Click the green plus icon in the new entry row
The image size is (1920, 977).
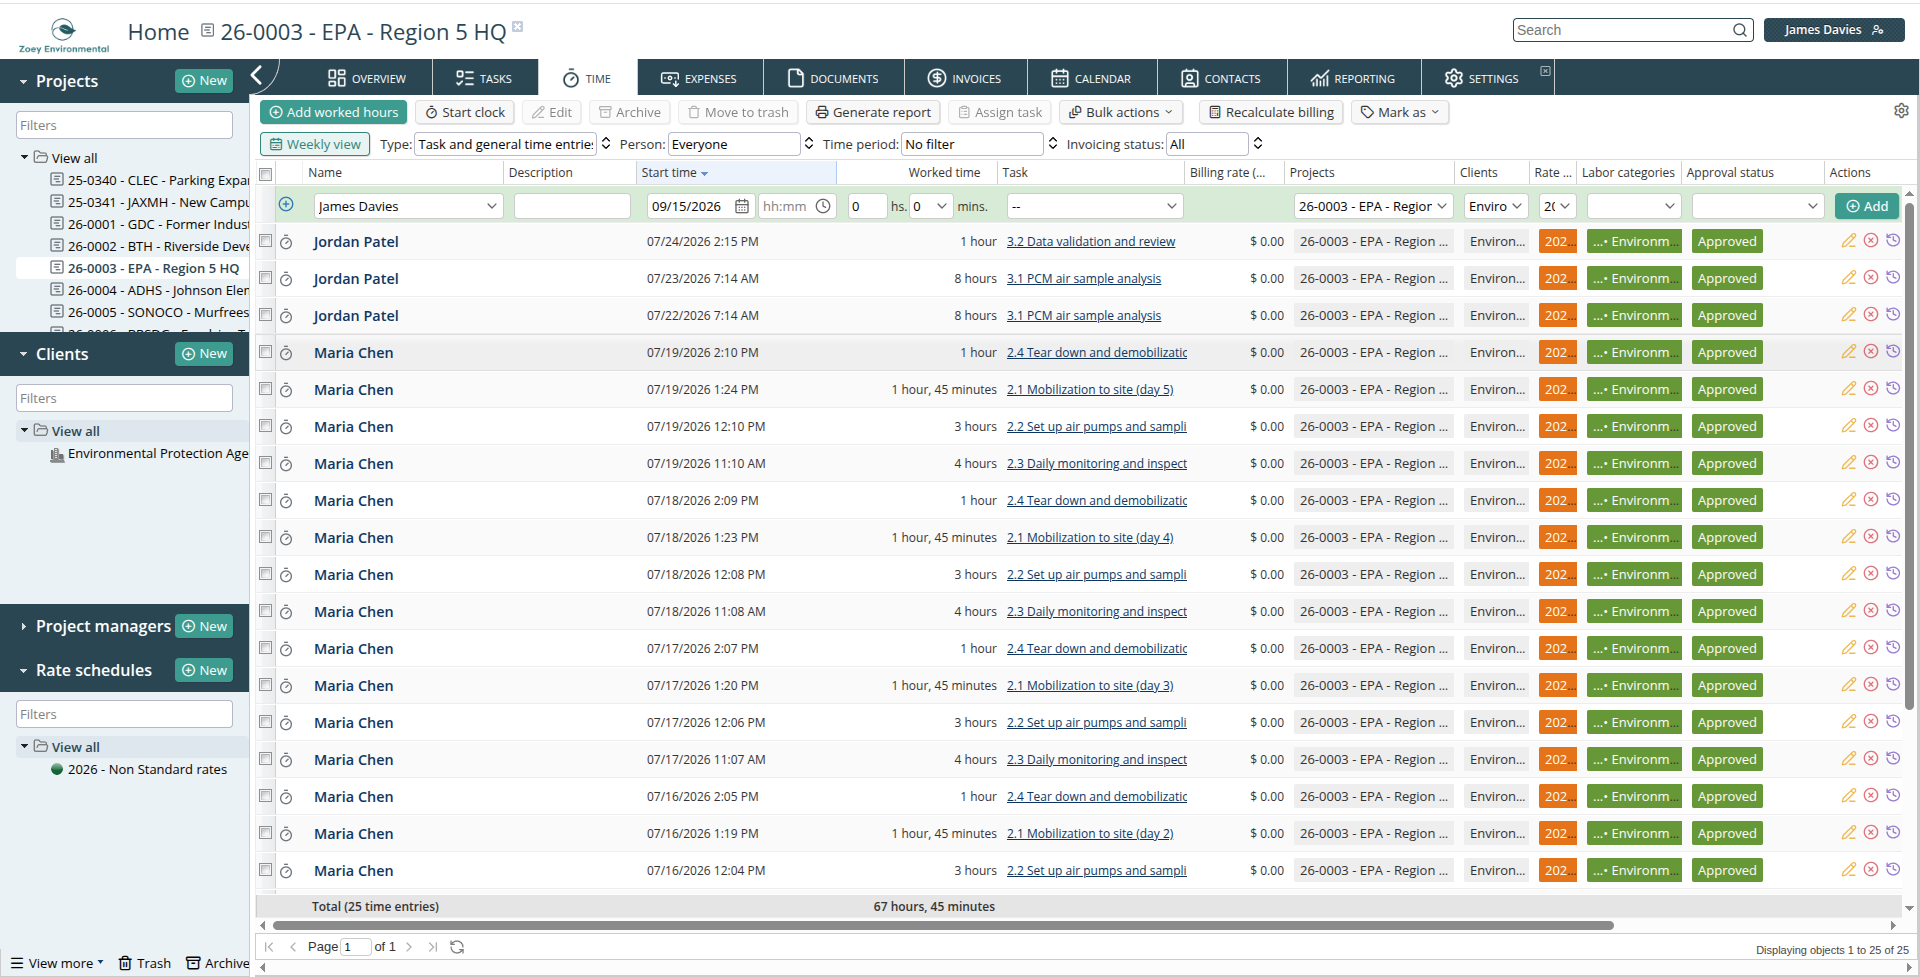coord(286,205)
